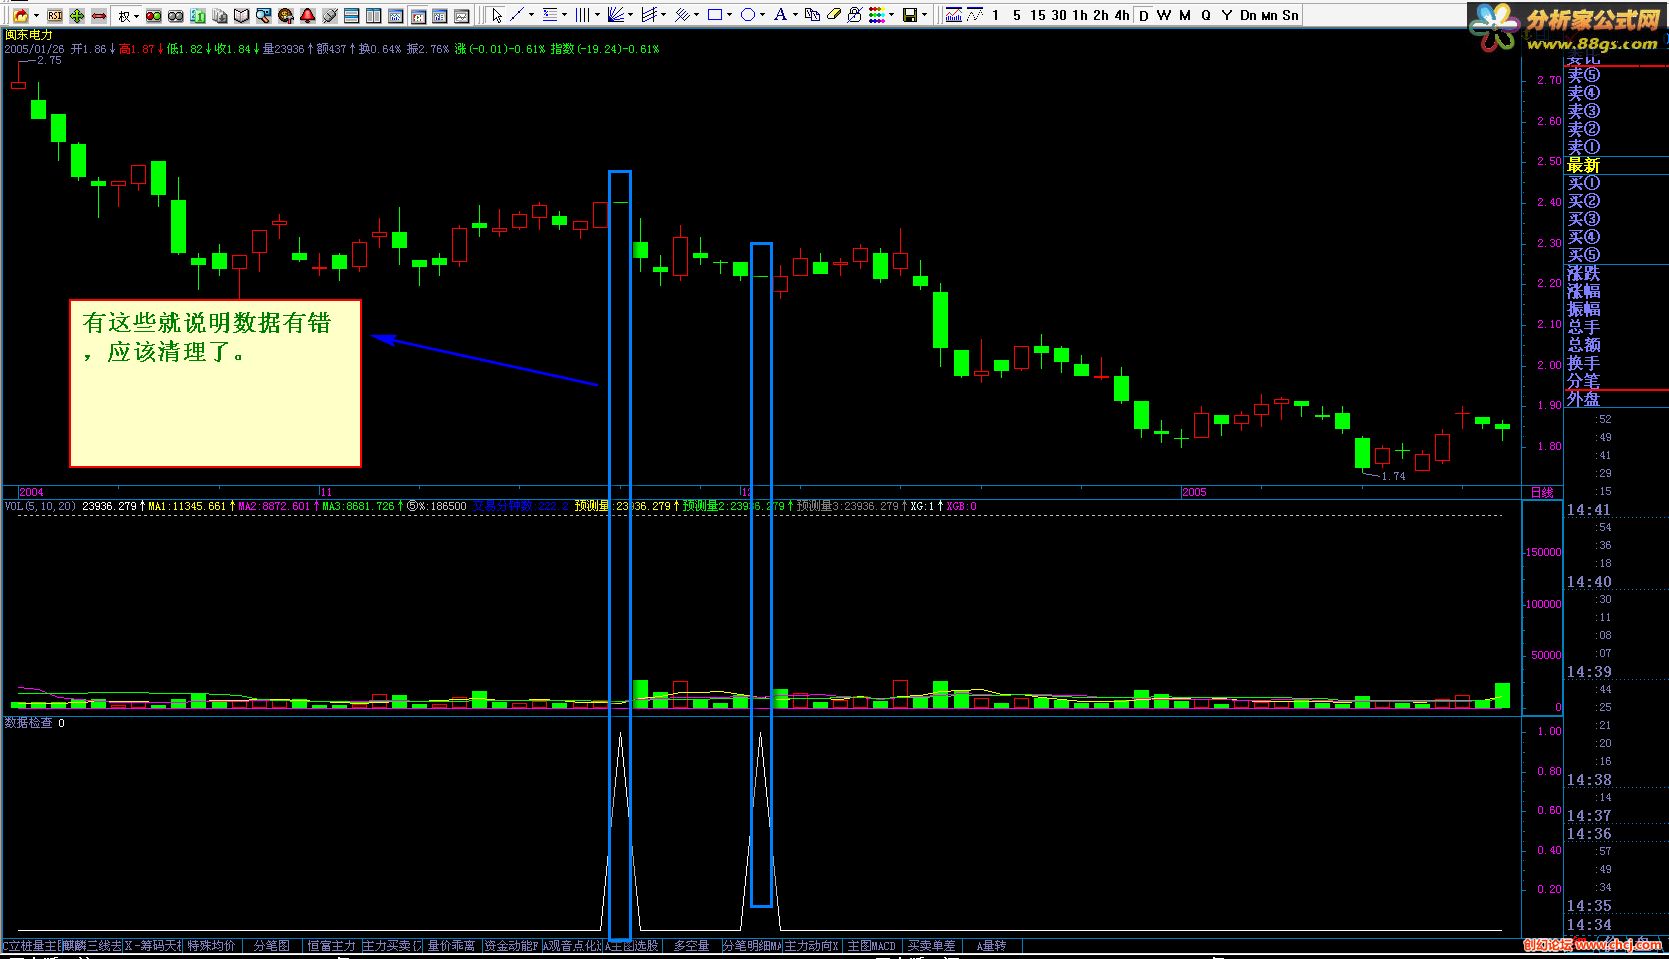
Task: Click the RSI indicator toolbar icon
Action: click(54, 16)
